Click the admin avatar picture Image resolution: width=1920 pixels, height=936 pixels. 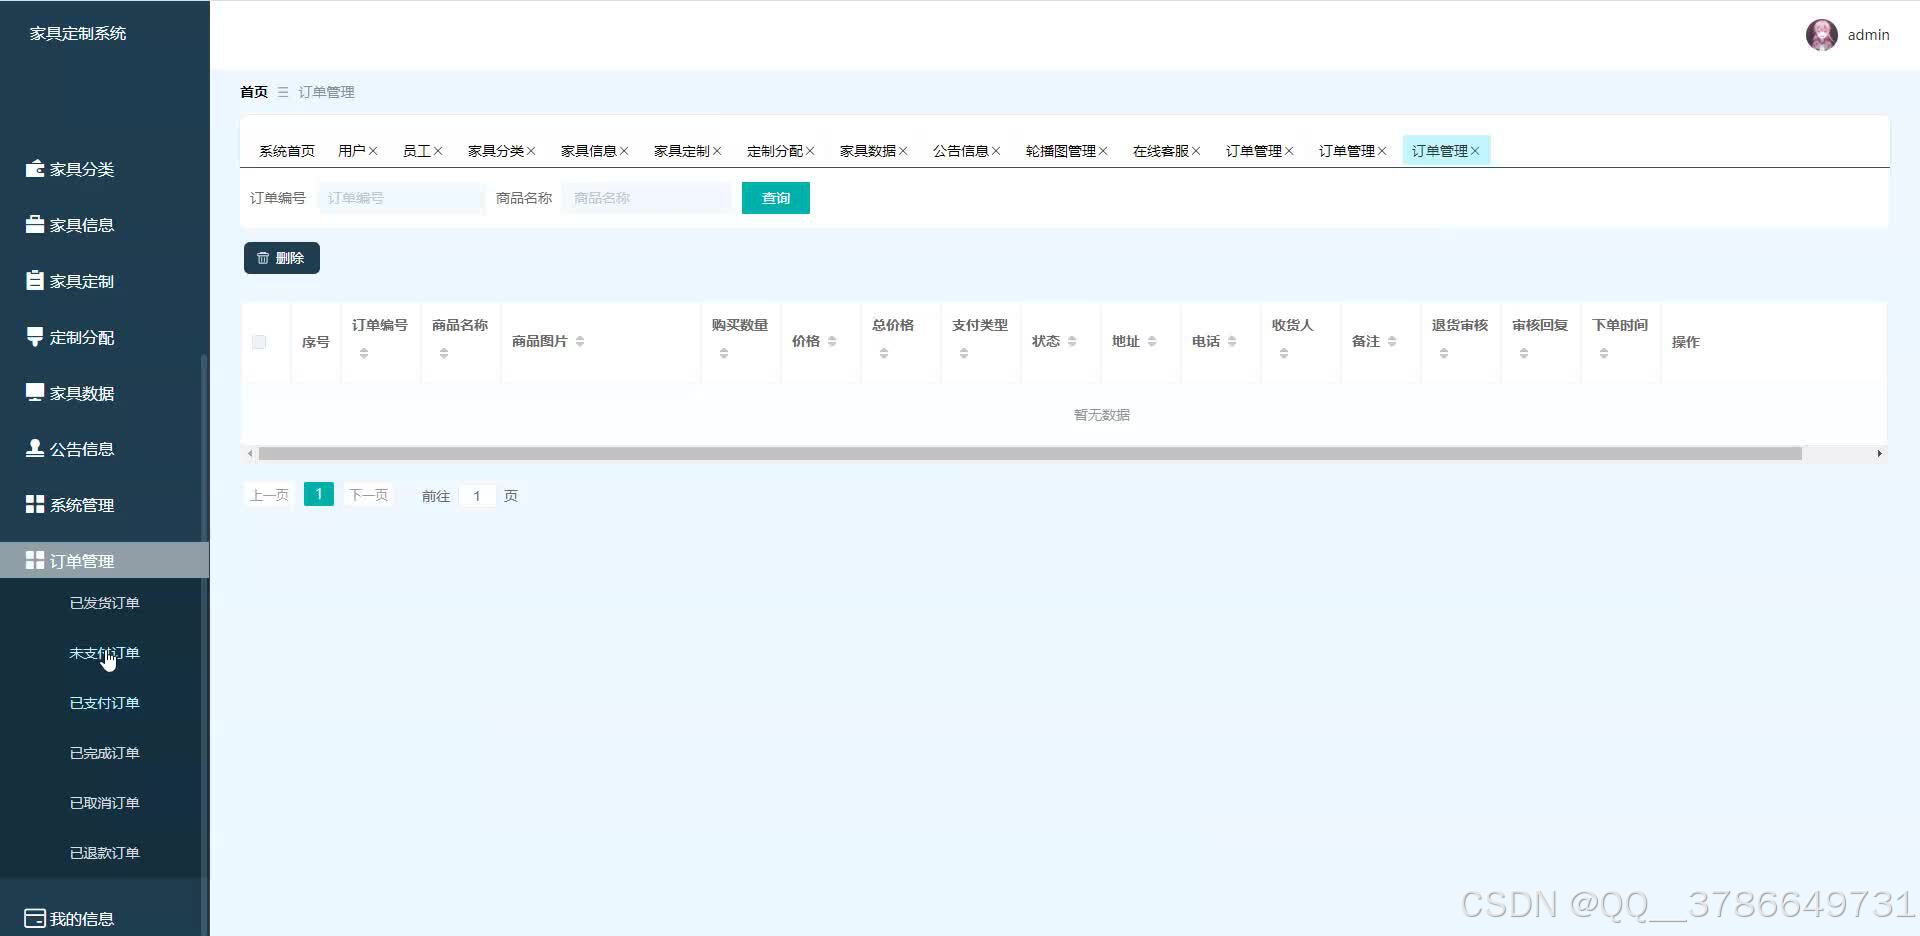tap(1821, 35)
